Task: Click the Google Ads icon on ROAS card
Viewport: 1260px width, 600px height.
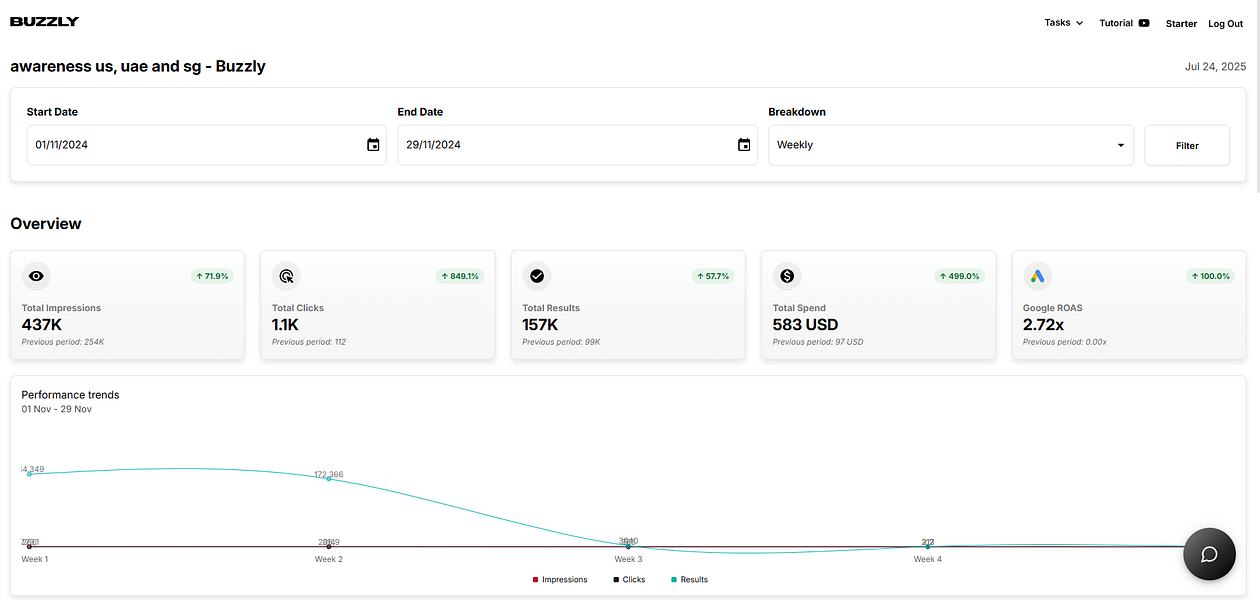Action: tap(1038, 276)
